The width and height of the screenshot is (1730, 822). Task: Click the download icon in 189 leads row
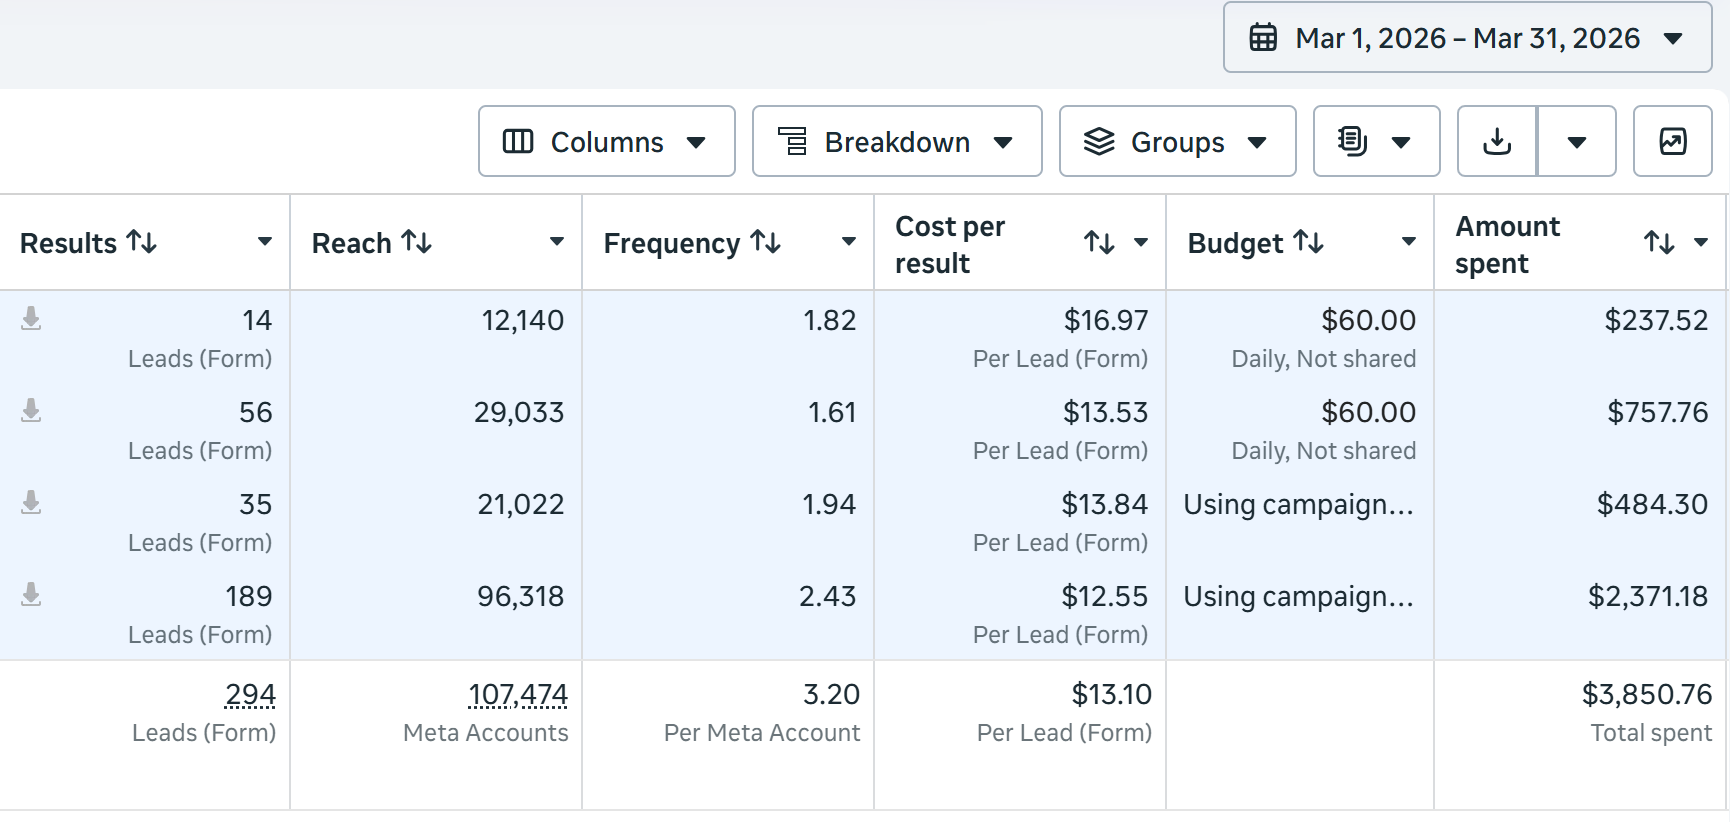31,595
